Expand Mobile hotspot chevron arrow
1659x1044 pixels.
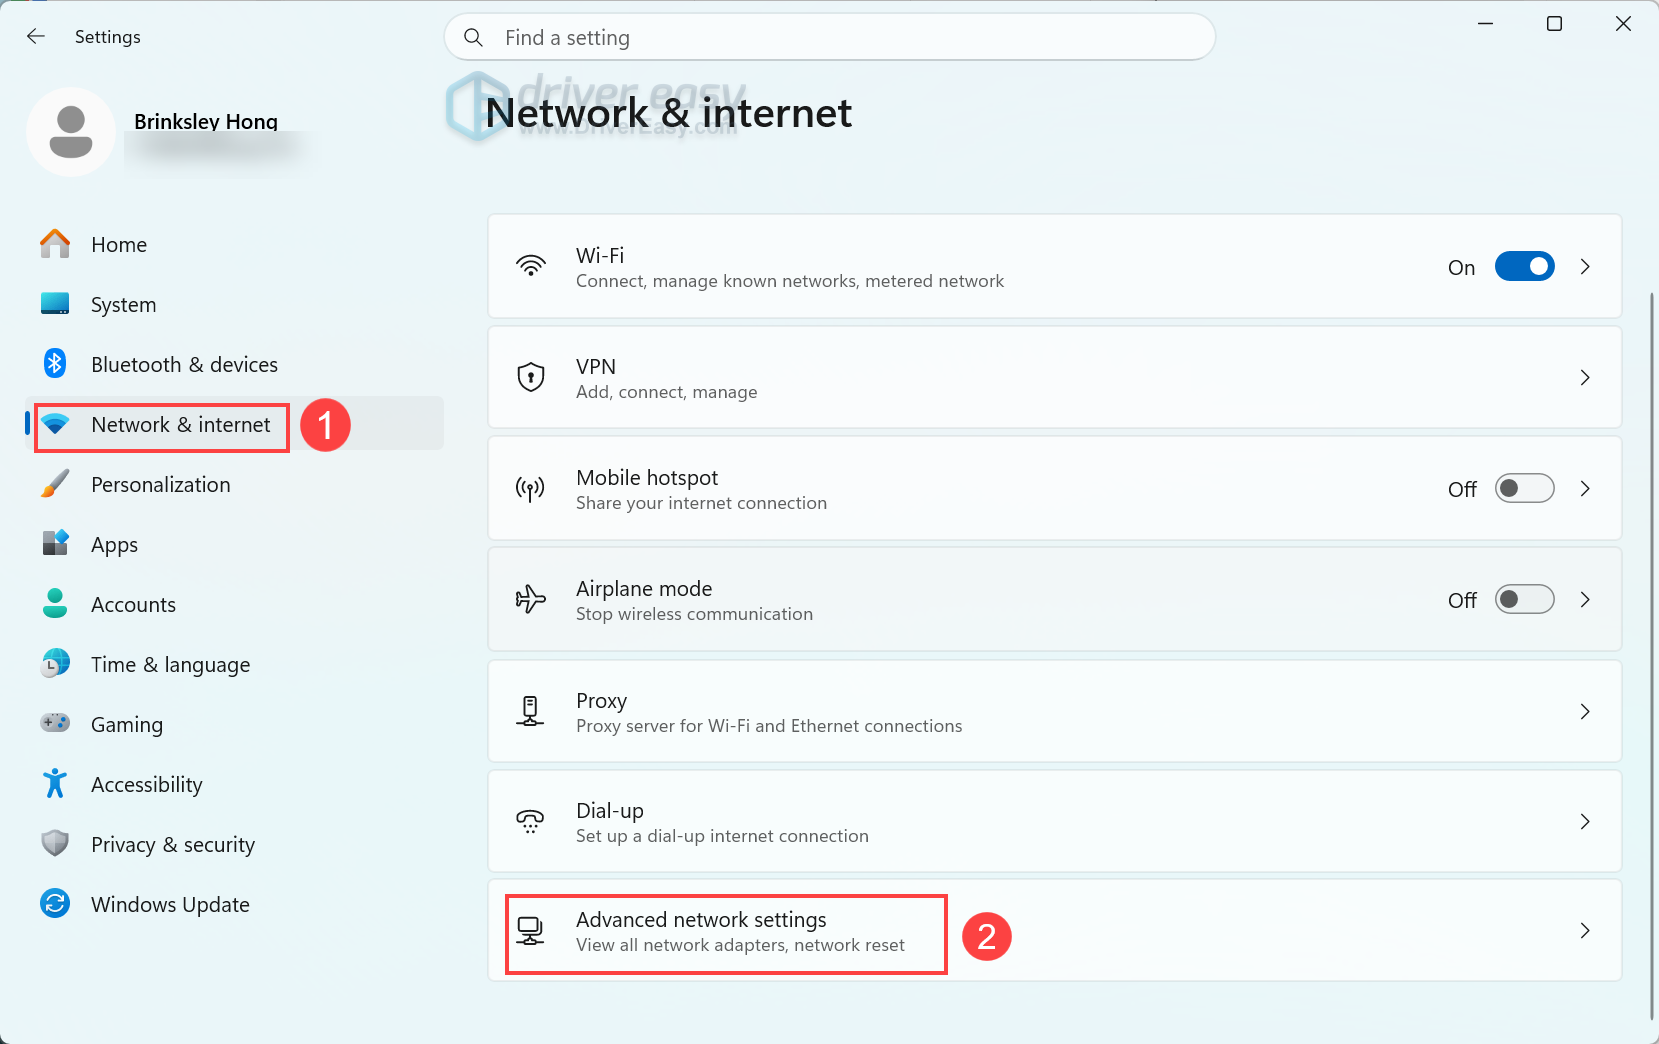[1585, 488]
